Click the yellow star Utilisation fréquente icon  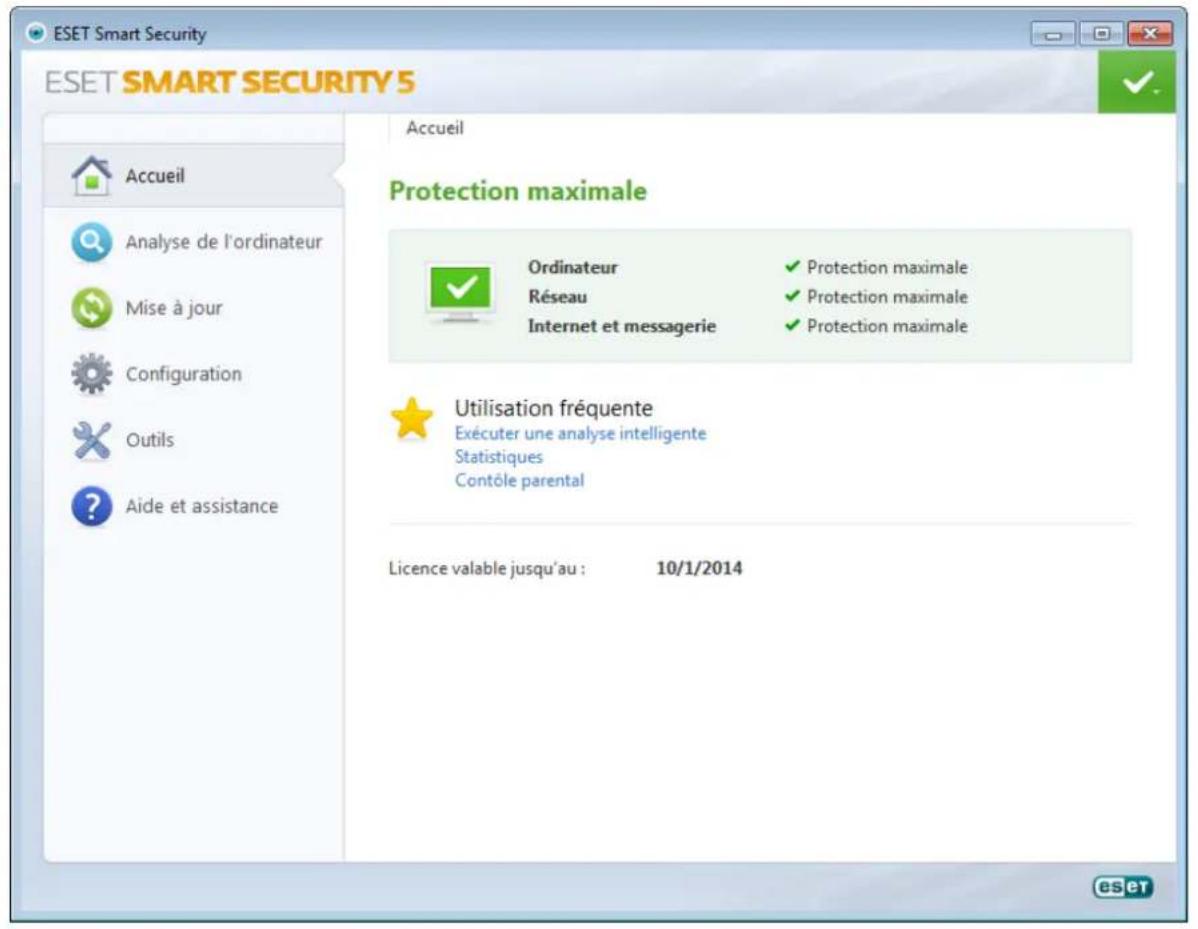pos(412,418)
